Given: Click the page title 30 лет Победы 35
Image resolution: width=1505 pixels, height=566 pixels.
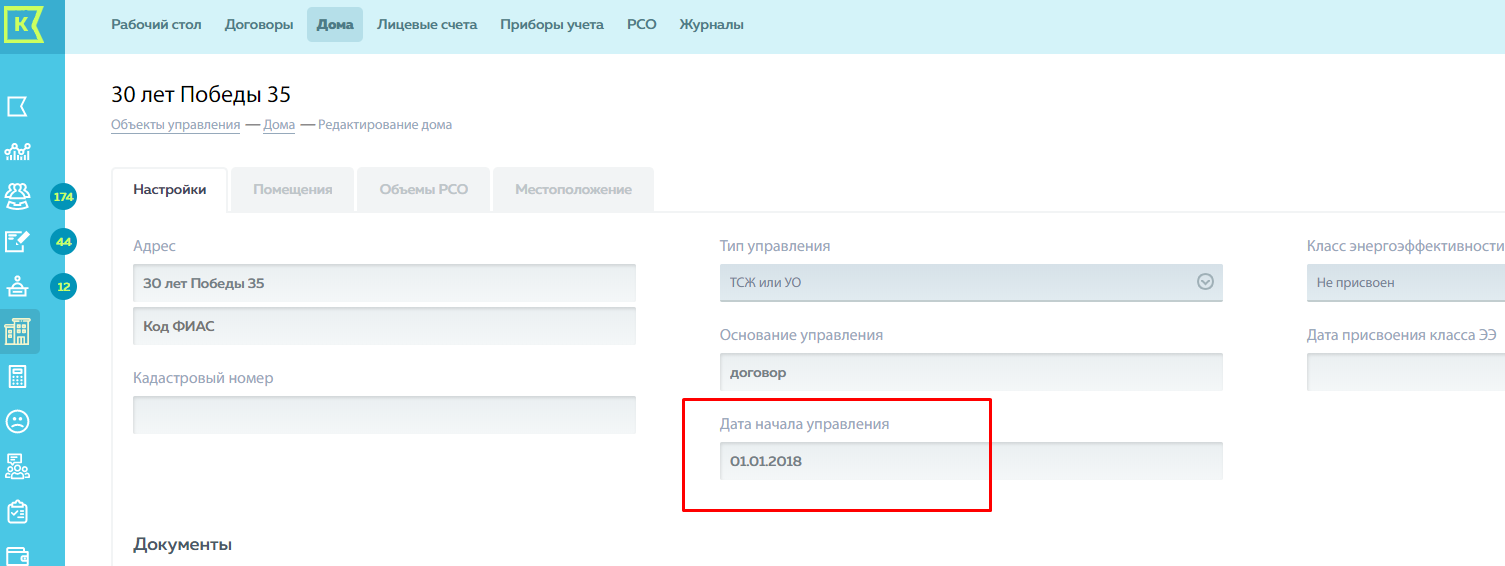Looking at the screenshot, I should (201, 95).
